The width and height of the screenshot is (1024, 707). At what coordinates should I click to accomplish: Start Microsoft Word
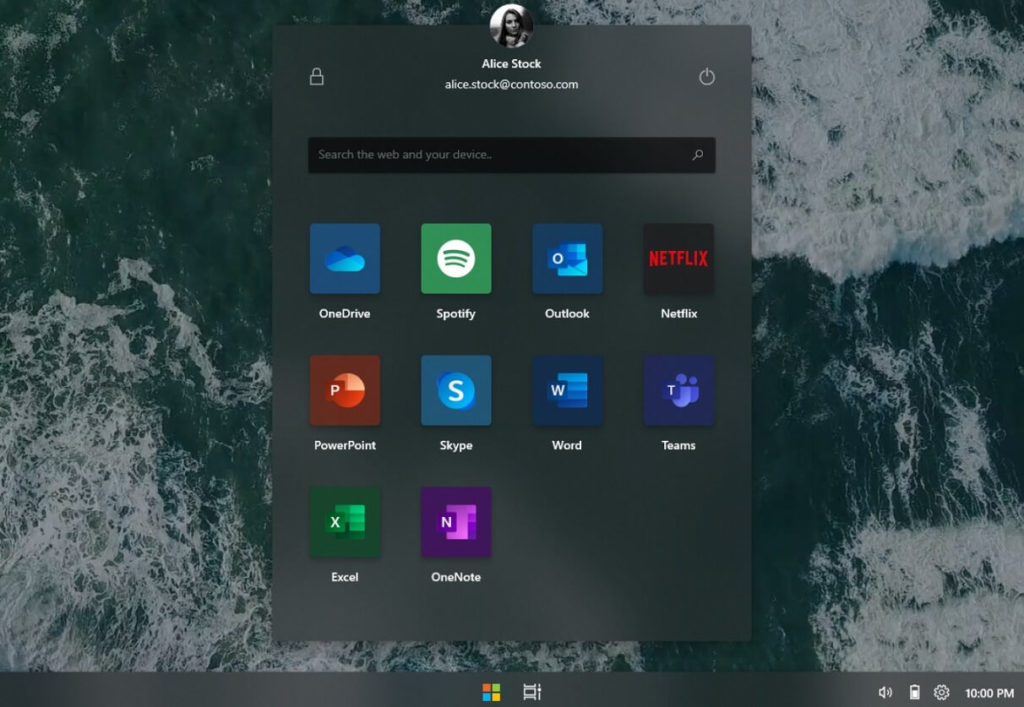click(x=566, y=390)
